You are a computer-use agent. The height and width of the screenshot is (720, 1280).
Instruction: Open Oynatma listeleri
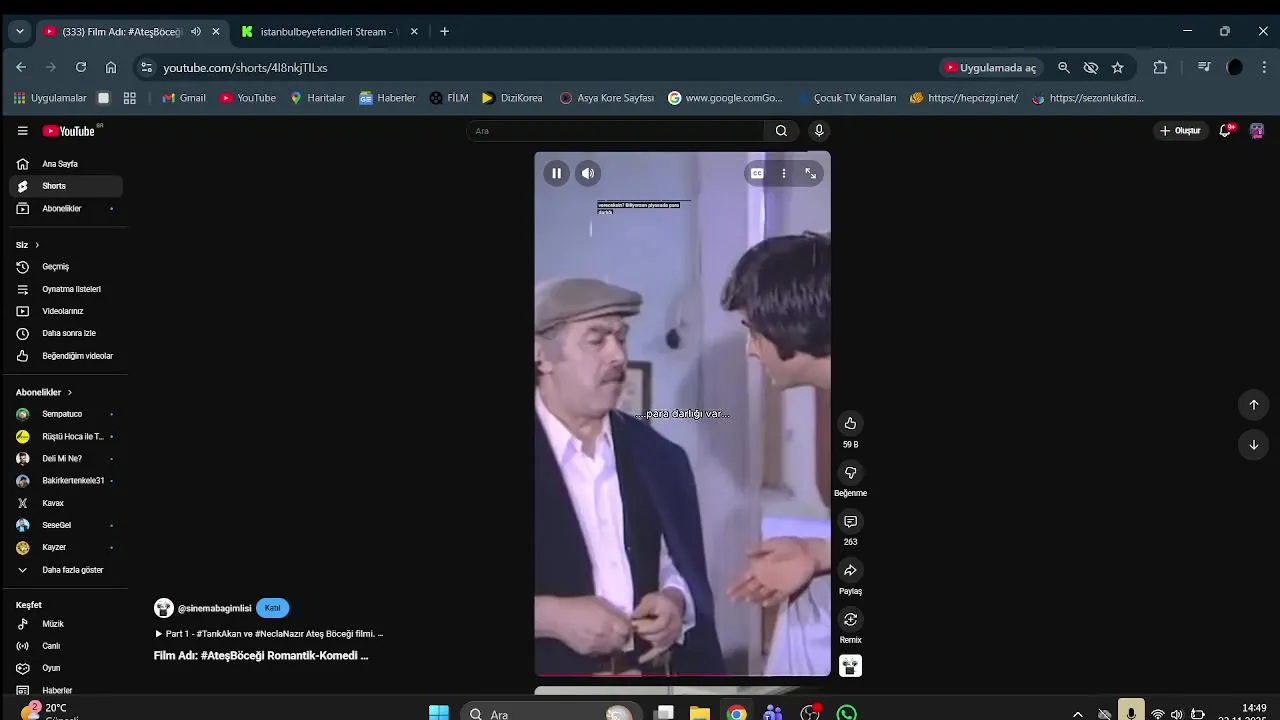pos(66,289)
